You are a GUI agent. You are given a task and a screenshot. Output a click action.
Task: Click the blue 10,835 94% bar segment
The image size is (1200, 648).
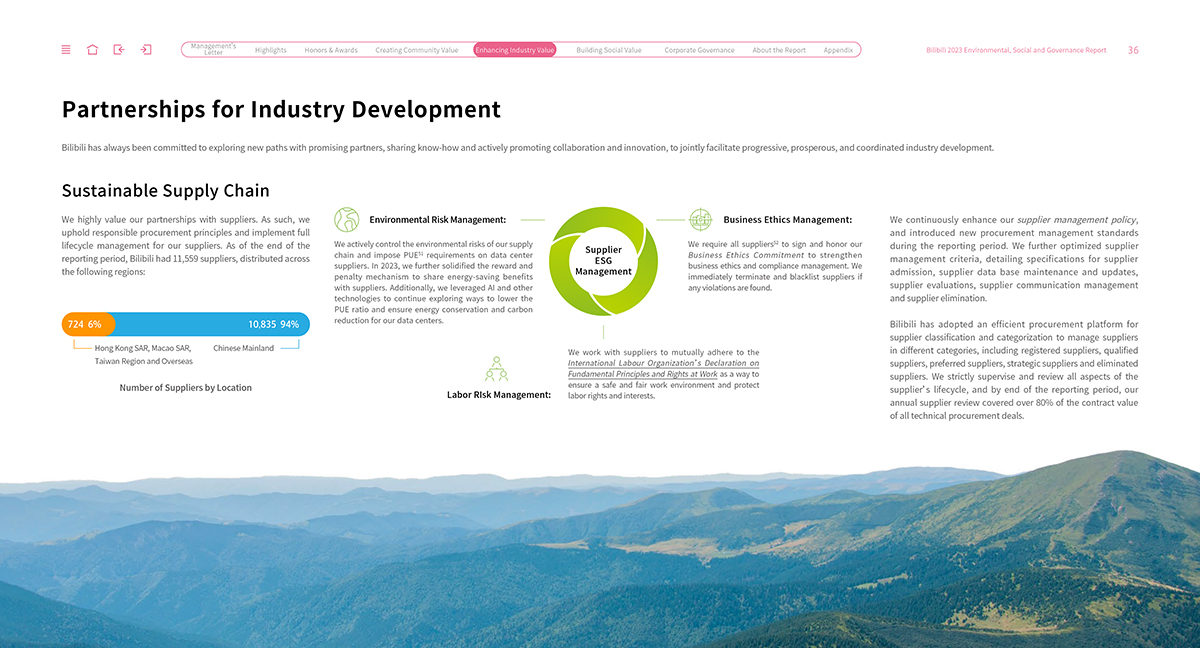(x=213, y=324)
